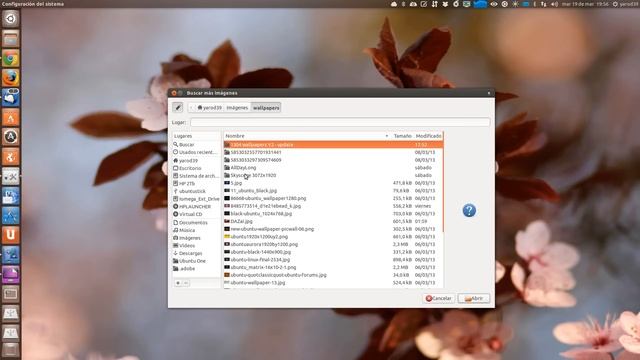640x360 pixels.
Task: Open Ubuntu Software Center launcher icon
Action: click(x=11, y=117)
